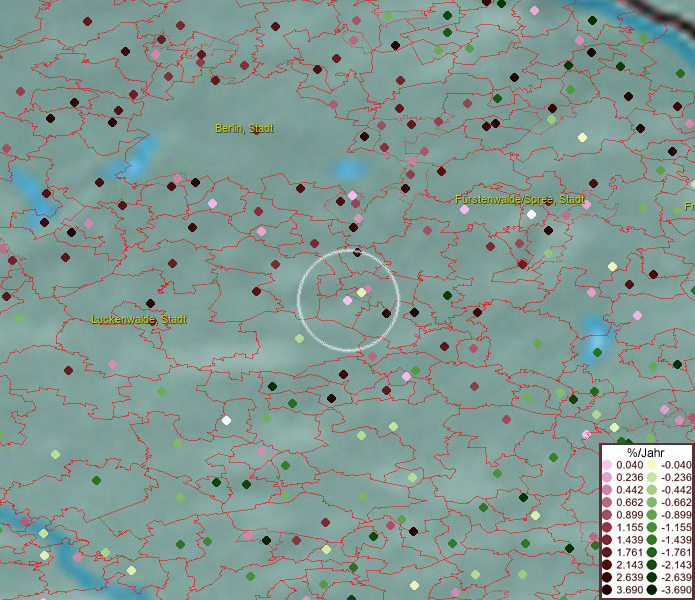Pick the -2.143 dark green legend swatch
Viewport: 695px width, 600px height.
[652, 565]
